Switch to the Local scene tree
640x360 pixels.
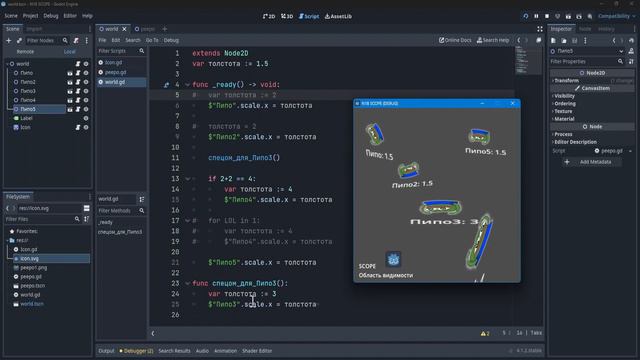[69, 52]
